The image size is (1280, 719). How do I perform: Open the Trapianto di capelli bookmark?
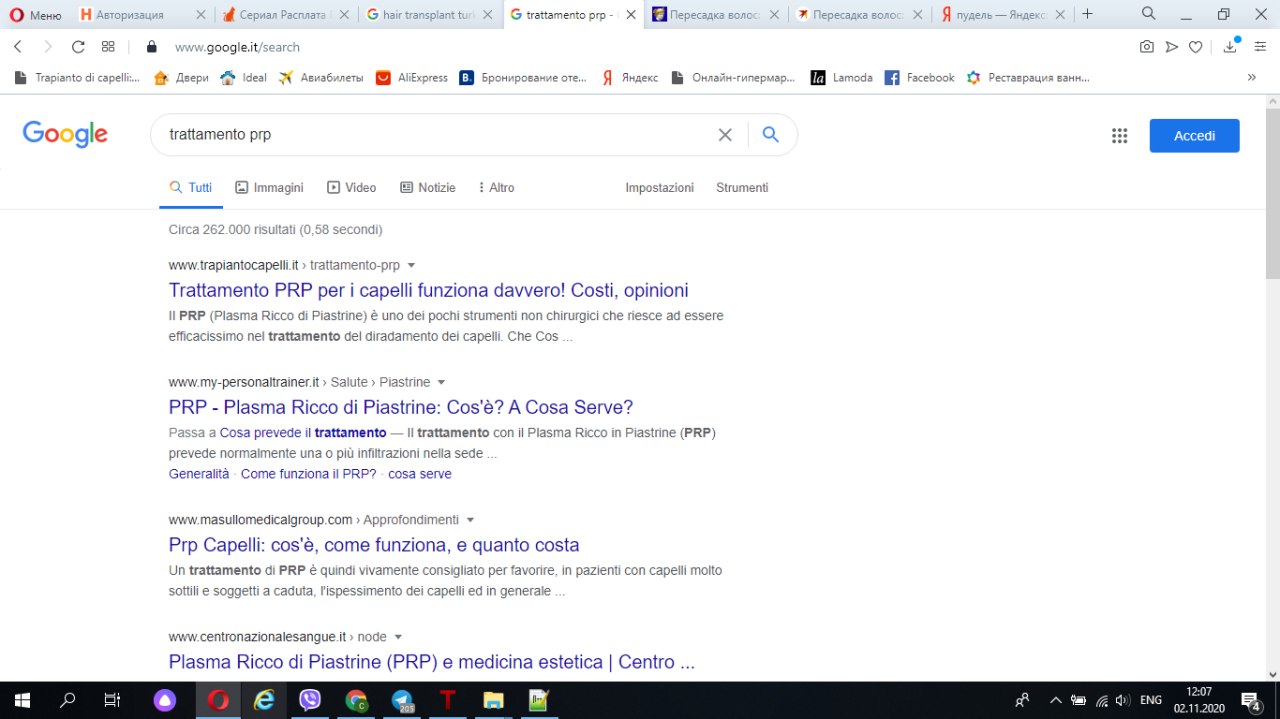[78, 77]
